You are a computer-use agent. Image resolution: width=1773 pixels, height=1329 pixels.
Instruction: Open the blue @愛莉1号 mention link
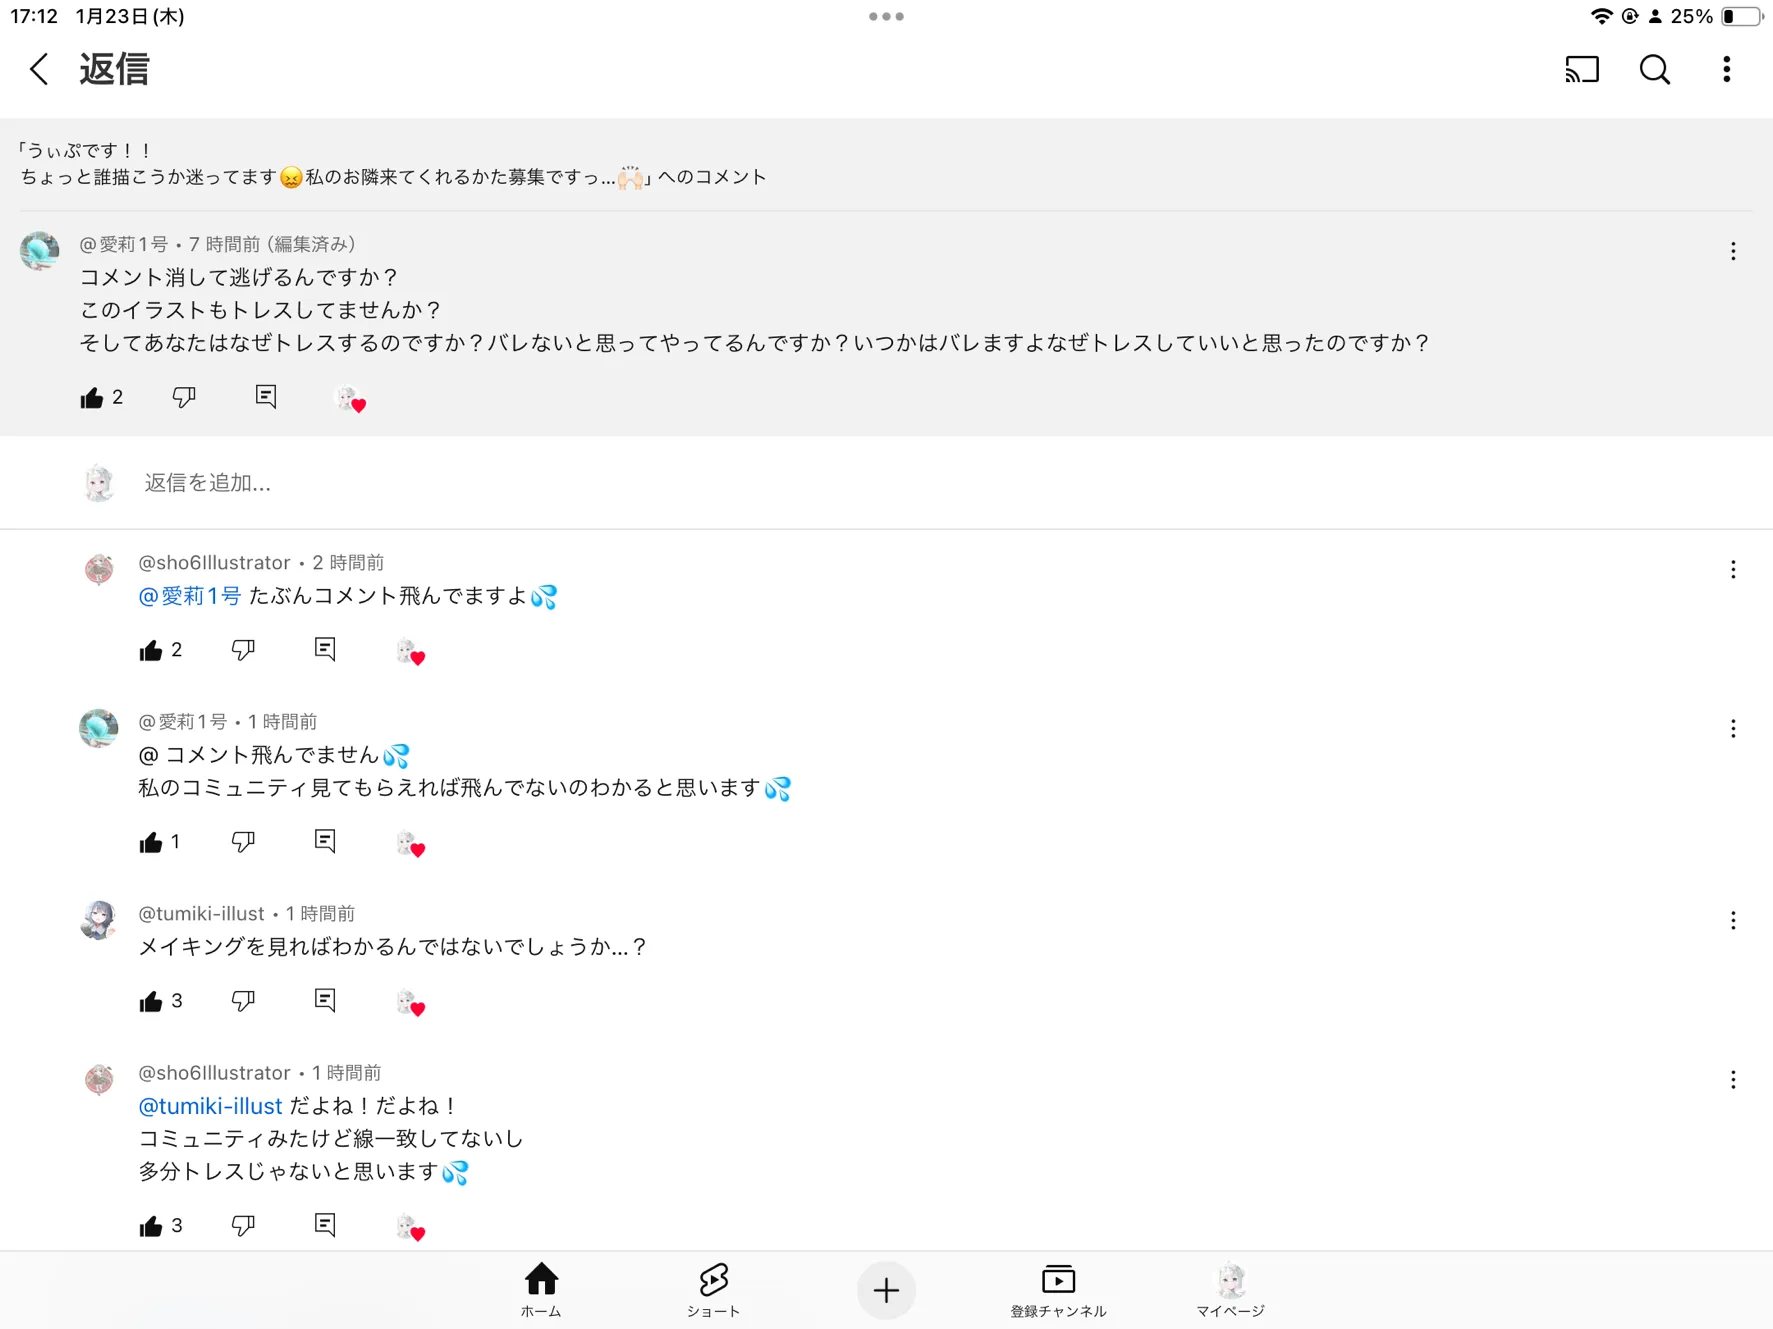click(x=189, y=596)
